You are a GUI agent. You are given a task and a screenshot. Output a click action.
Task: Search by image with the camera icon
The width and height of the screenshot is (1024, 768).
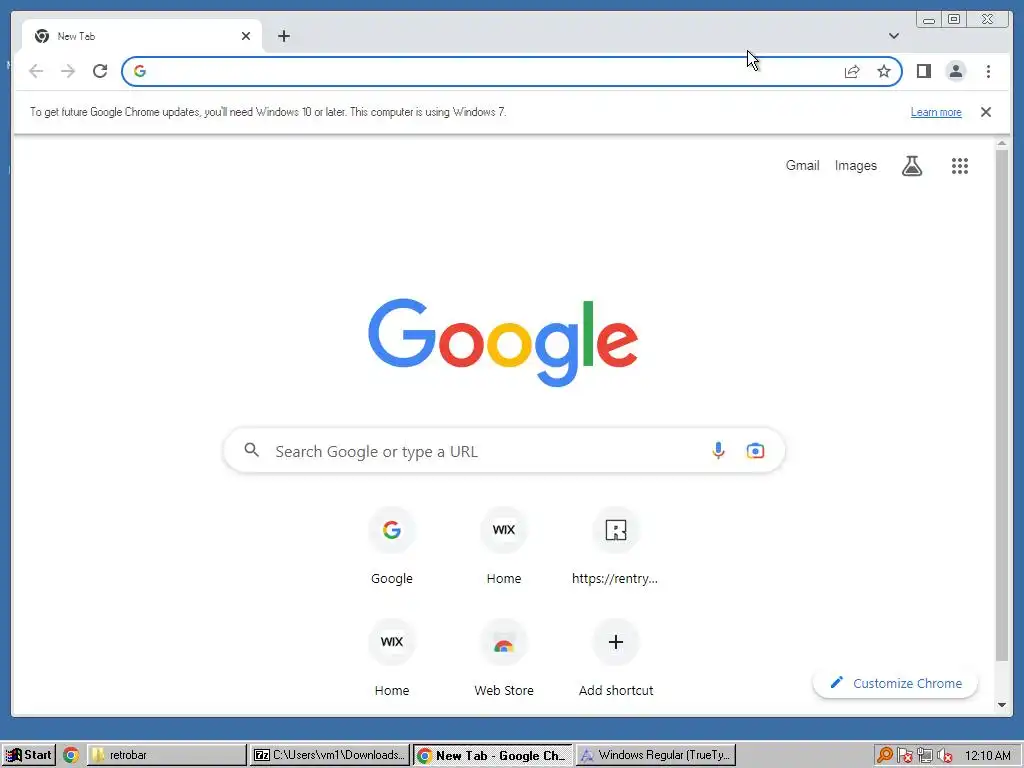click(x=755, y=451)
